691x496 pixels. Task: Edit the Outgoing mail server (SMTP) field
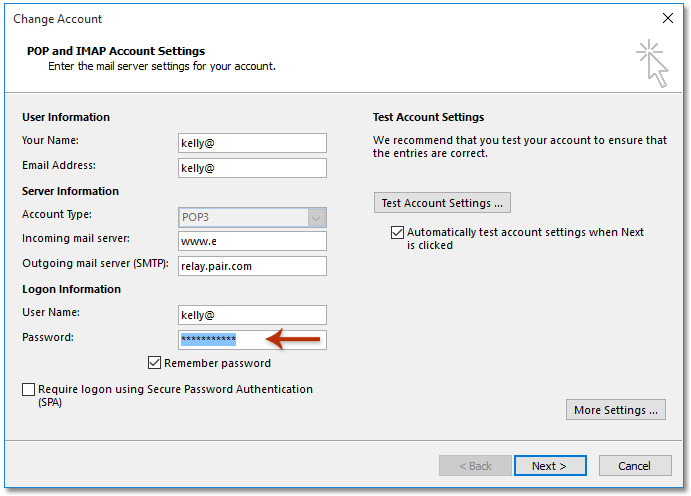click(x=252, y=266)
